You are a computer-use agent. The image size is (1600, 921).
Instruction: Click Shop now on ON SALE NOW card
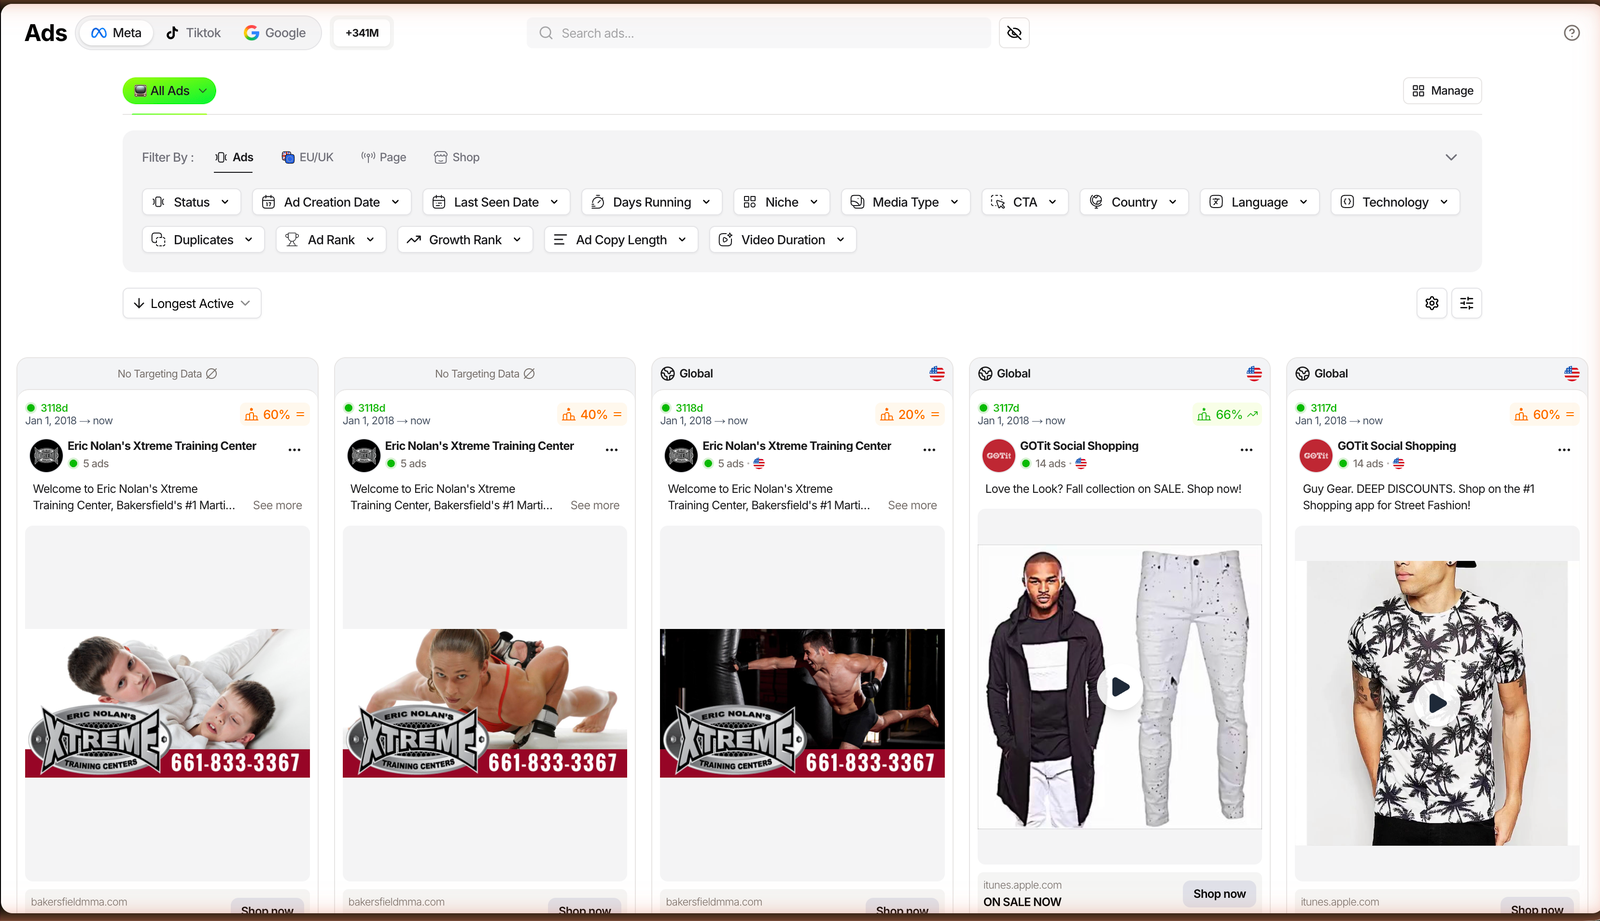pyautogui.click(x=1219, y=894)
